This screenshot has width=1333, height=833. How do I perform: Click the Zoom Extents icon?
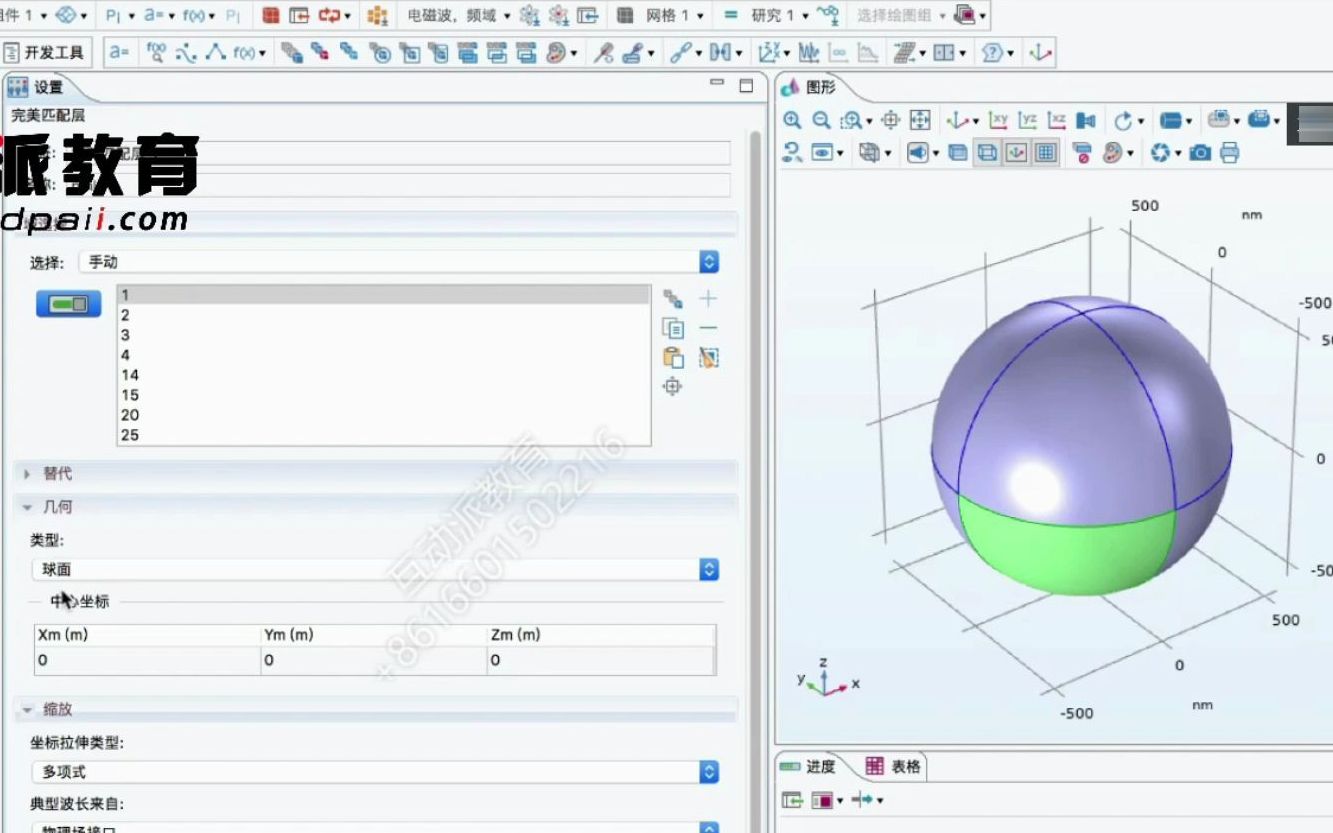point(921,117)
